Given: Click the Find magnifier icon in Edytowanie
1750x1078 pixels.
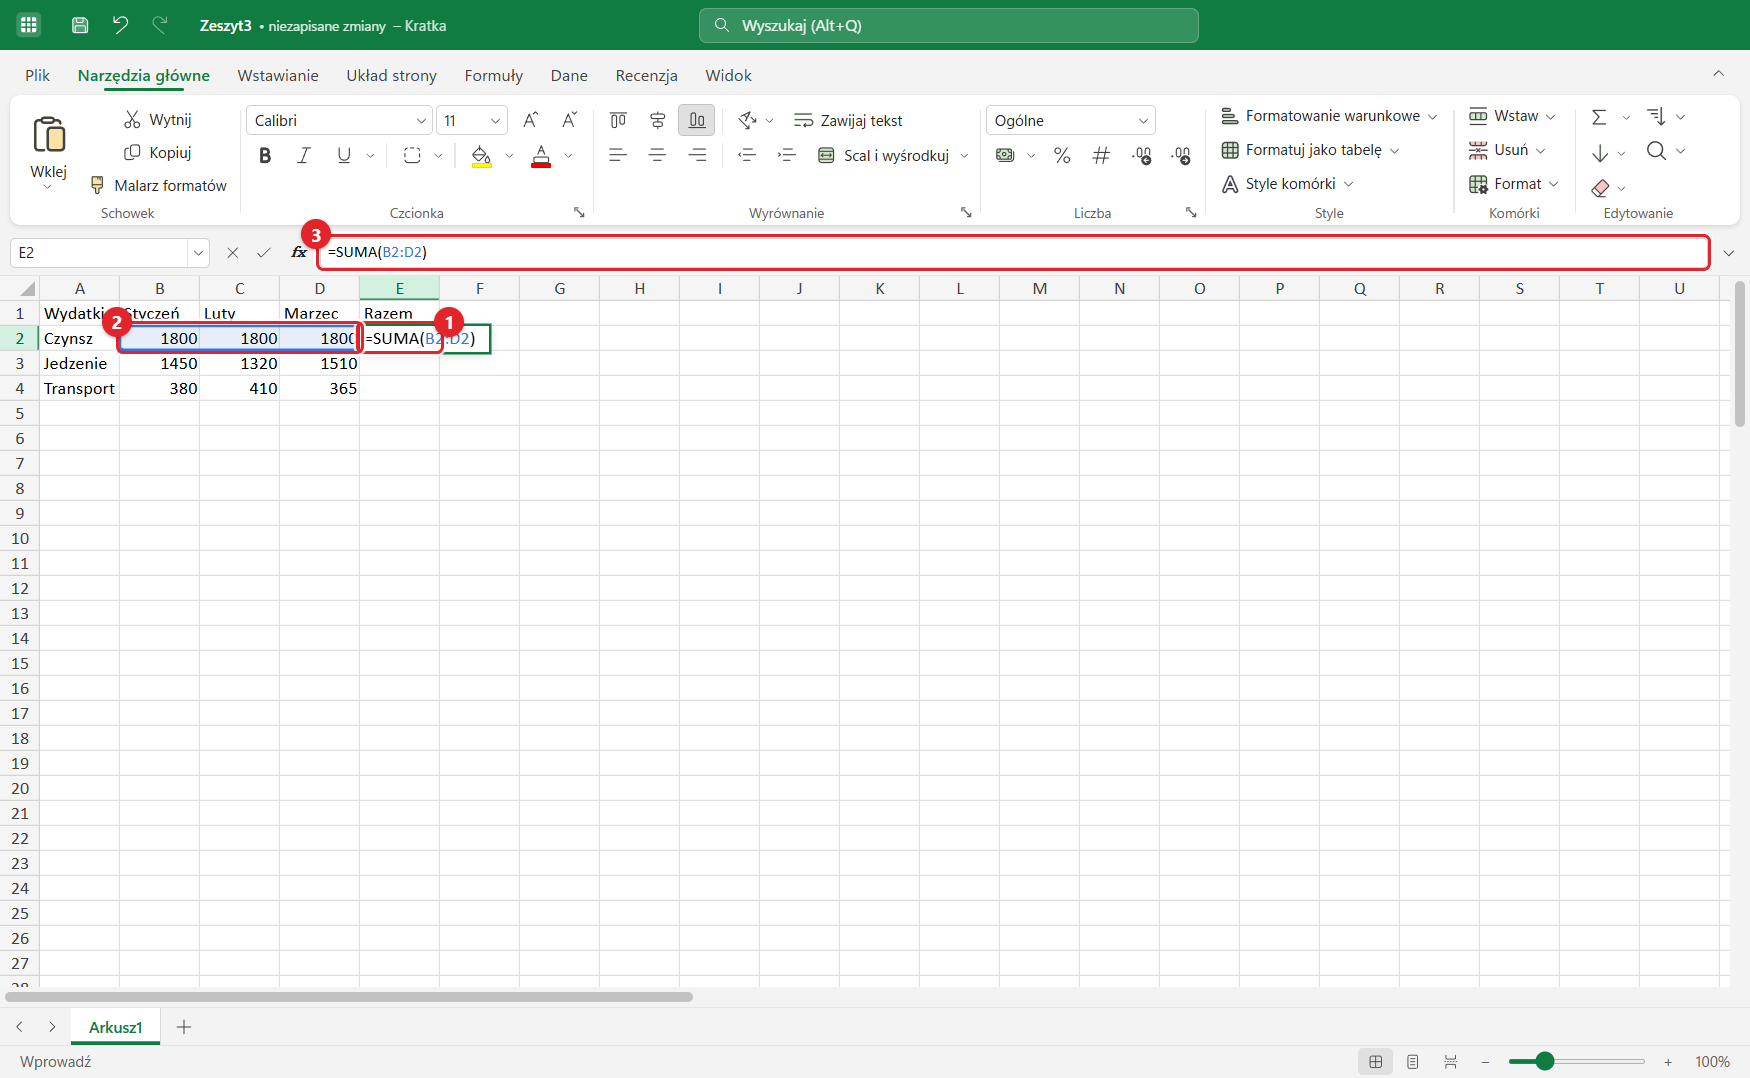Looking at the screenshot, I should (x=1656, y=151).
